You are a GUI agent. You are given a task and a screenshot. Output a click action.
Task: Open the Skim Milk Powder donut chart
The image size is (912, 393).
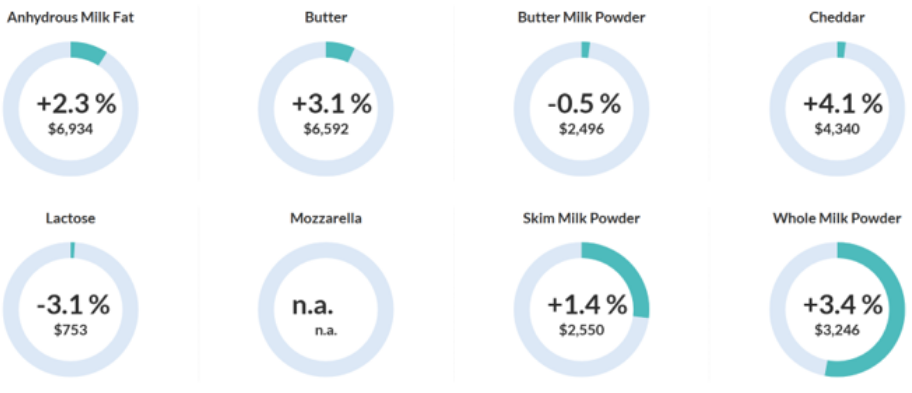(581, 310)
